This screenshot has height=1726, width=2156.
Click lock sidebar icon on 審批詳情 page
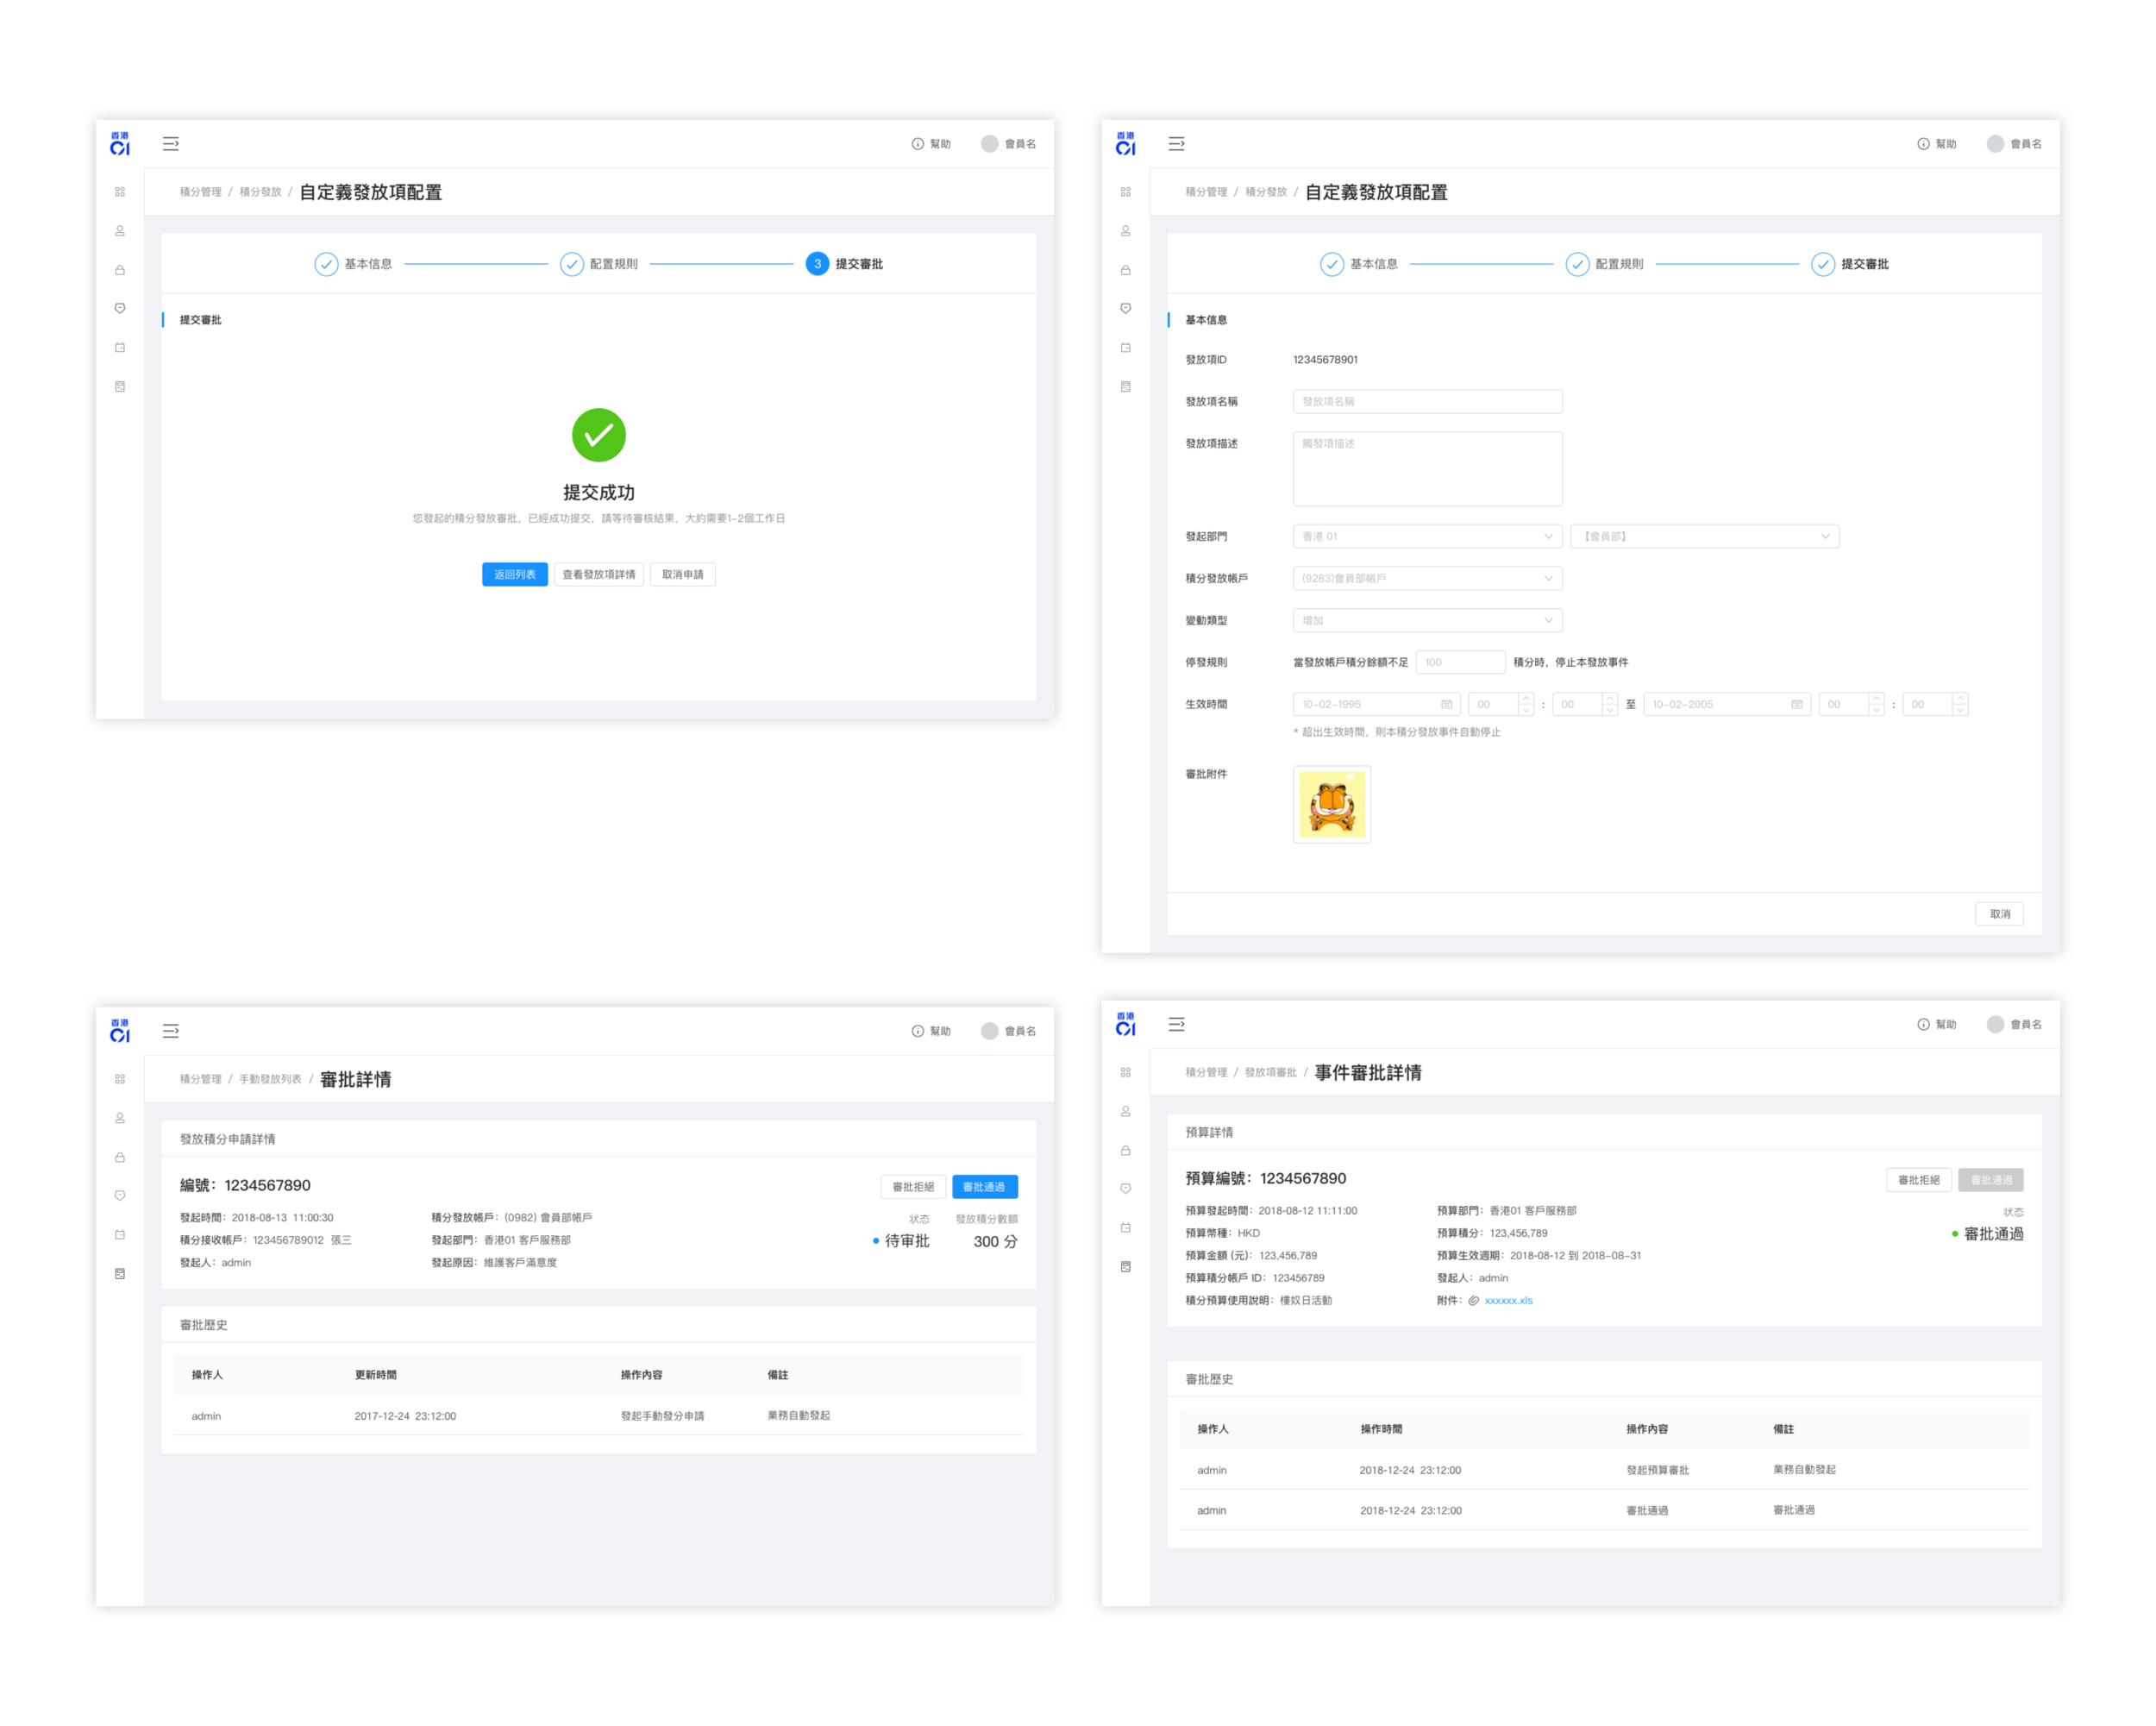pos(120,1157)
